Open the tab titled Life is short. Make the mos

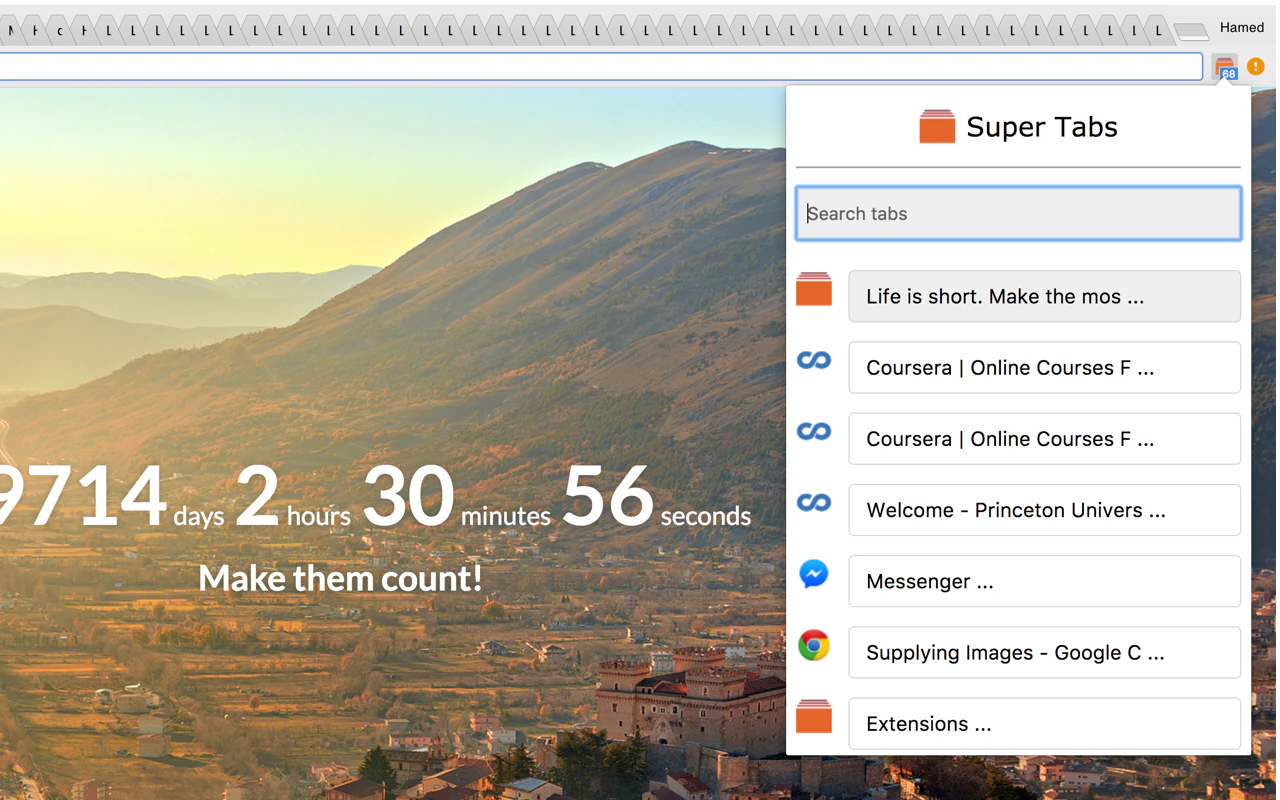(1044, 296)
